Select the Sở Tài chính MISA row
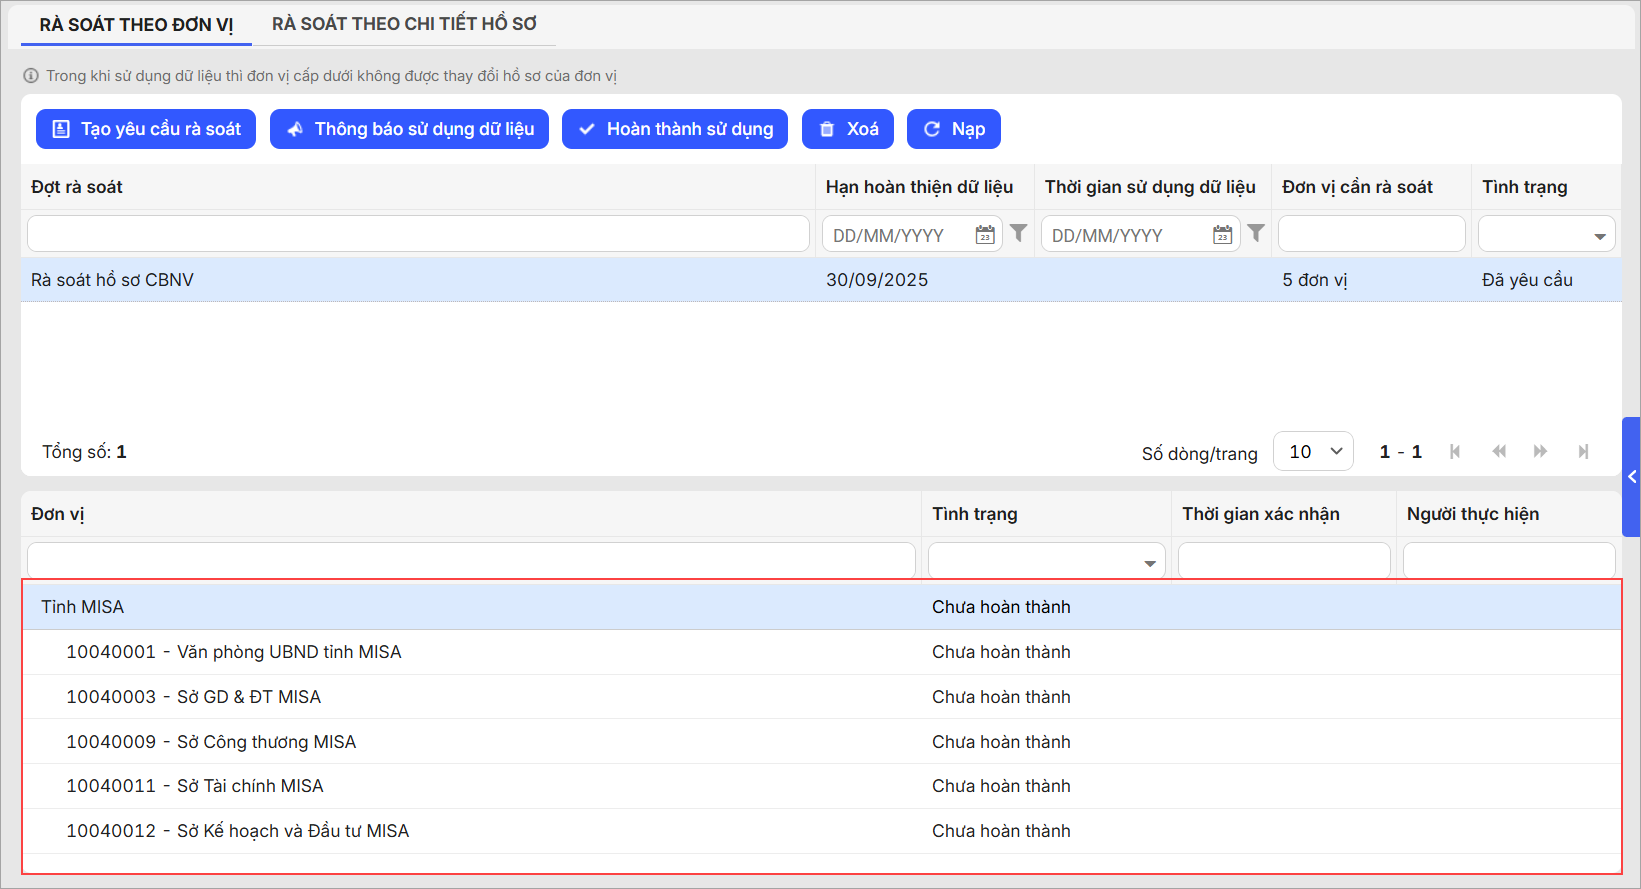Viewport: 1641px width, 889px height. 250,786
